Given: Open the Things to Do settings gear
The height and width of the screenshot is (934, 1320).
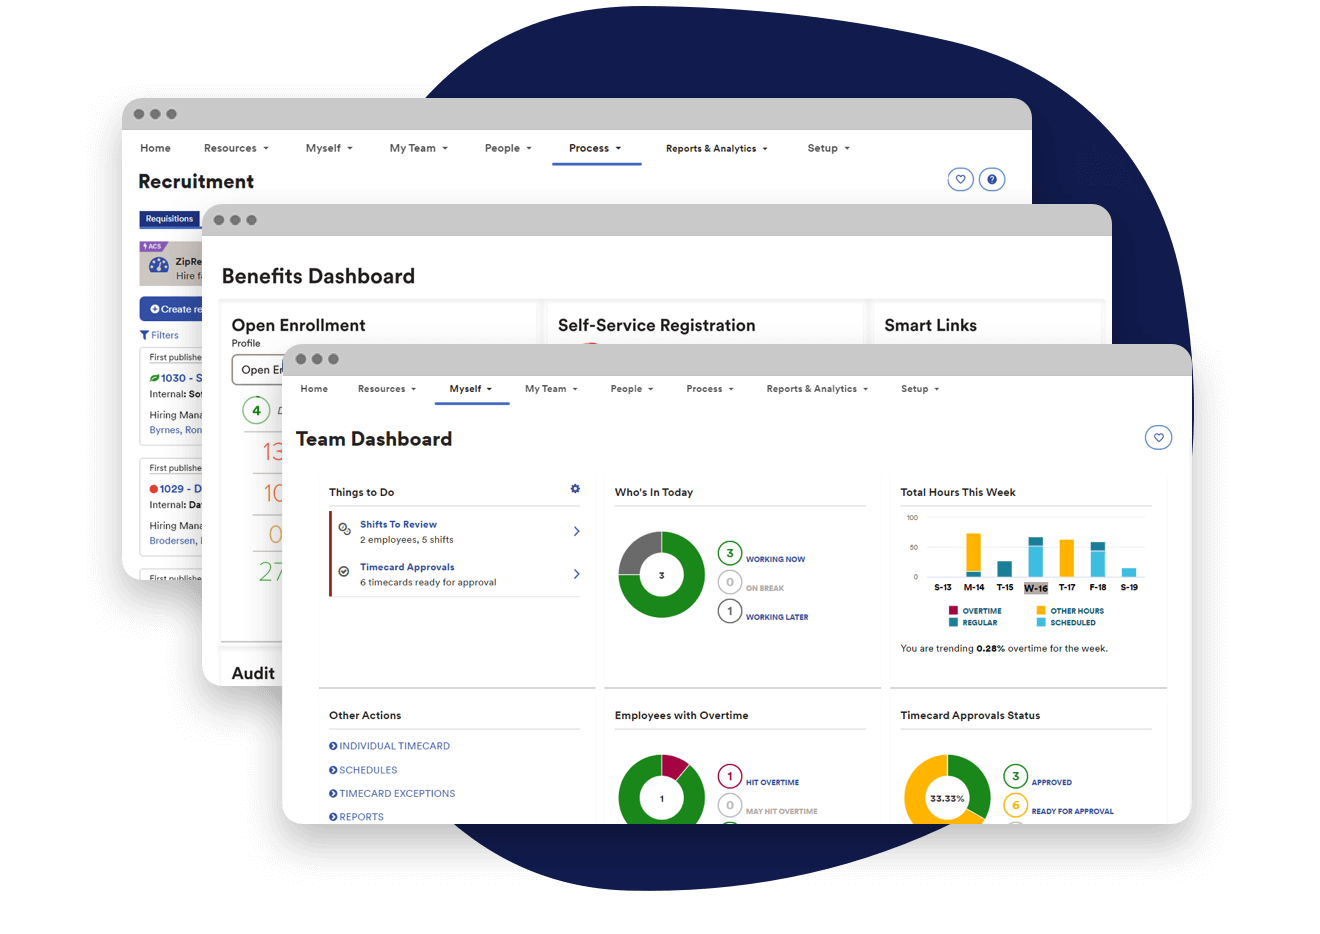Looking at the screenshot, I should coord(575,489).
